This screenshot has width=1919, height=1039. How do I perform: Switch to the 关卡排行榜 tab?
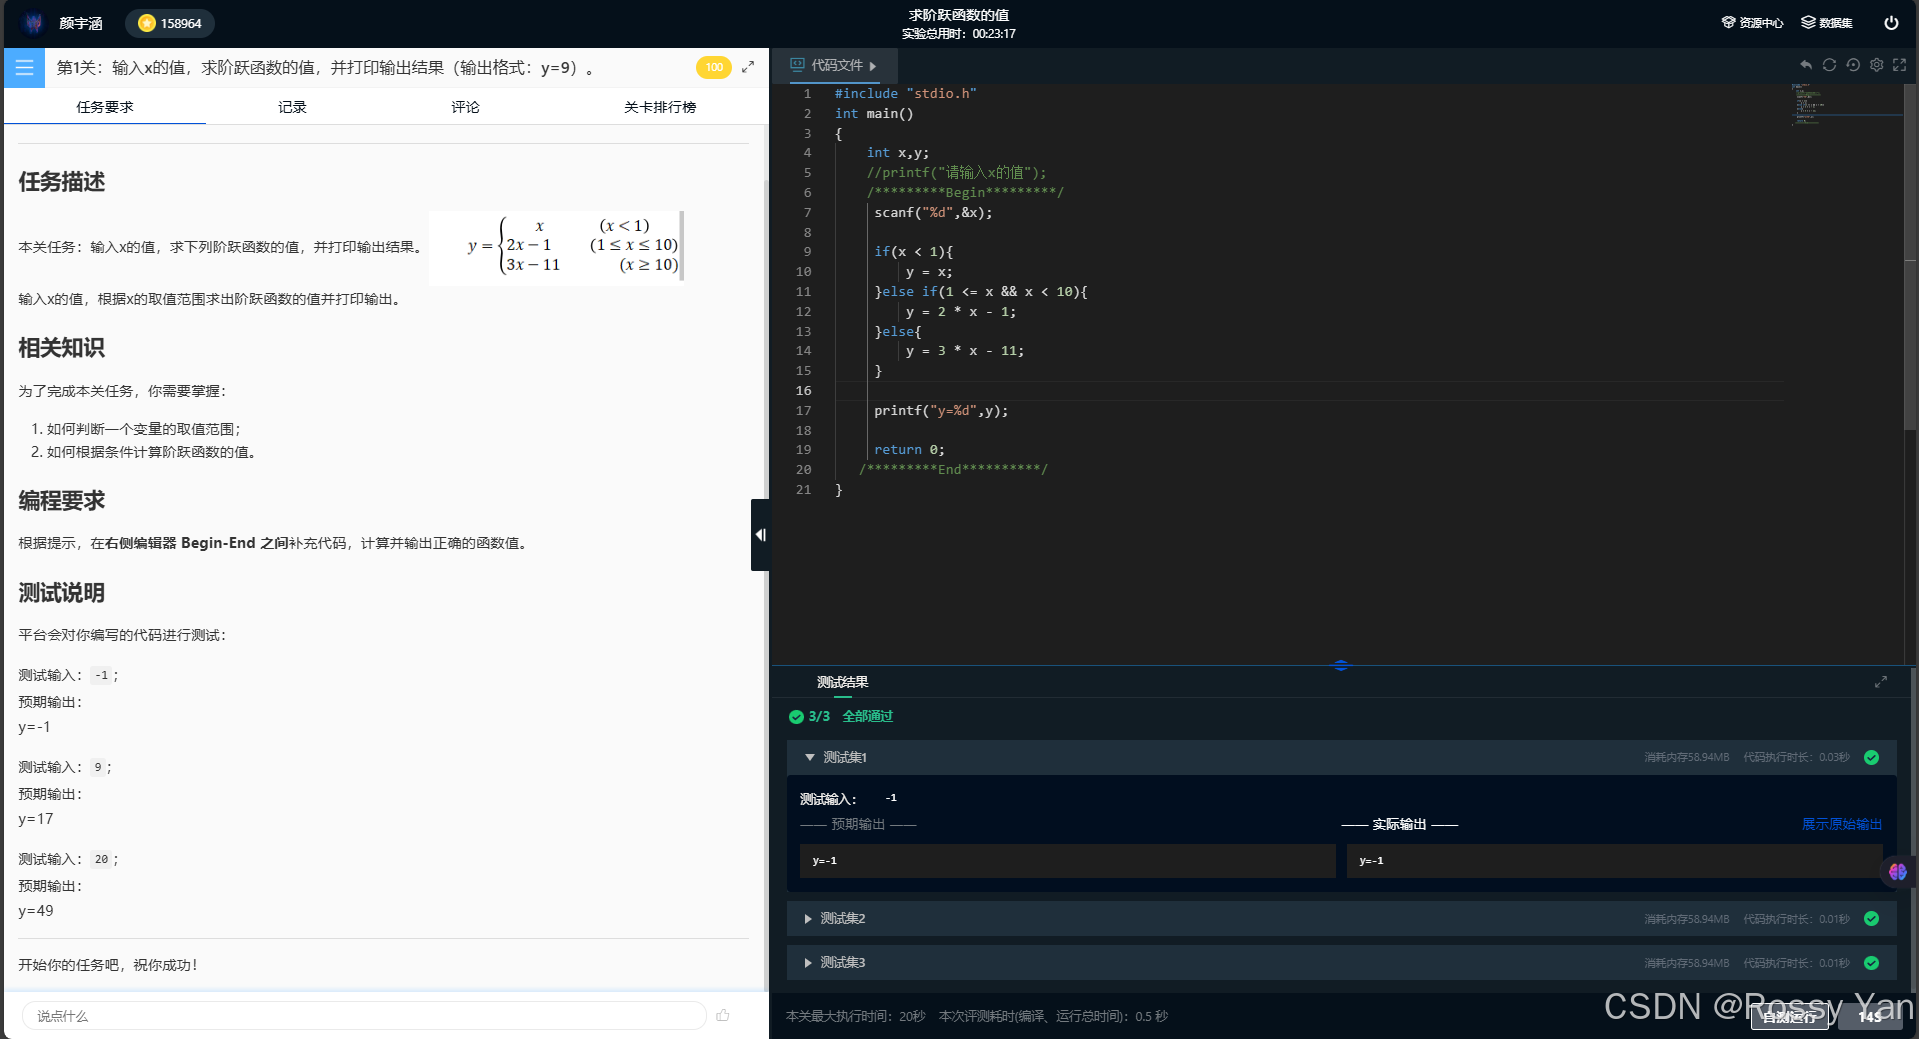point(660,107)
